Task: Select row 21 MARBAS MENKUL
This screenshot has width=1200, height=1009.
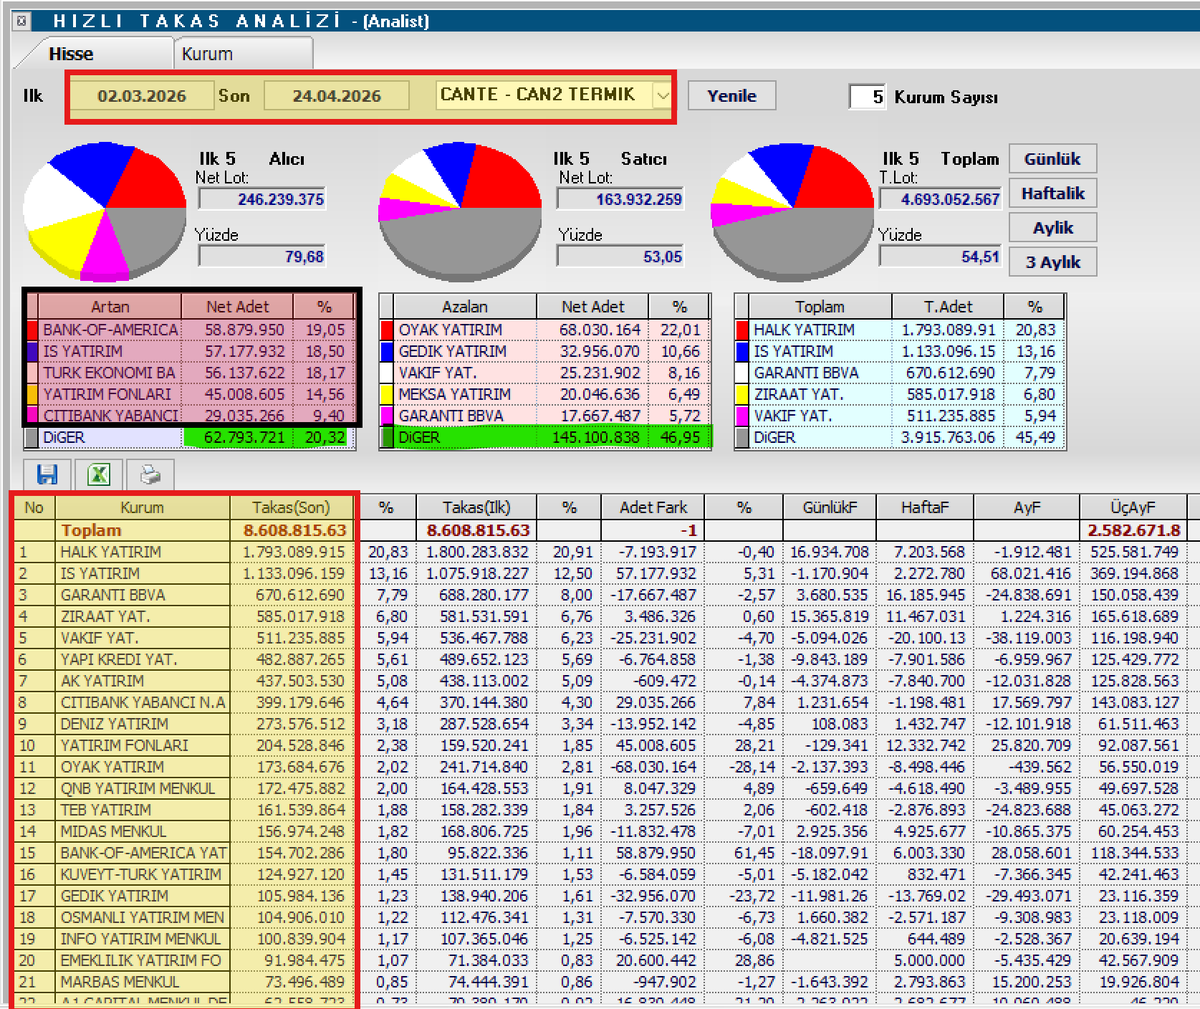Action: [598, 982]
